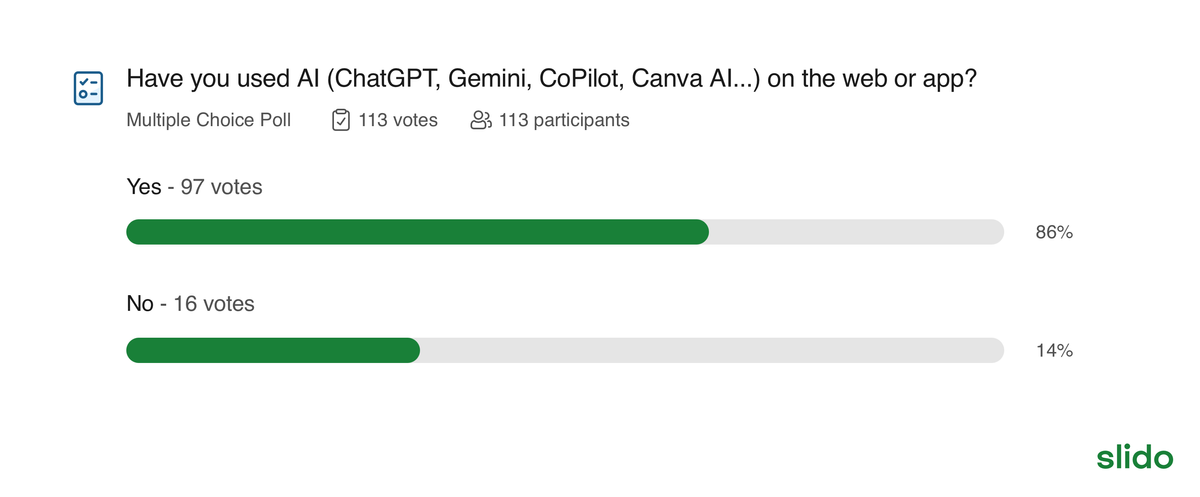Click the green filled portion of No bar
This screenshot has height=497, width=1200.
click(272, 350)
